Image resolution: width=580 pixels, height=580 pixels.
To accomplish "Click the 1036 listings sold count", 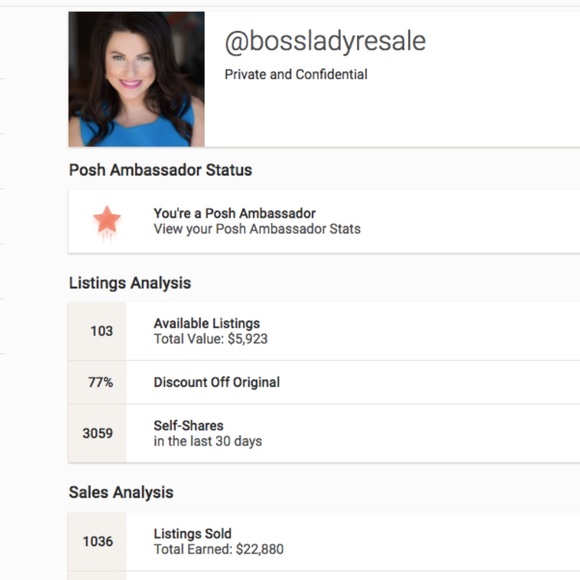I will tap(98, 542).
